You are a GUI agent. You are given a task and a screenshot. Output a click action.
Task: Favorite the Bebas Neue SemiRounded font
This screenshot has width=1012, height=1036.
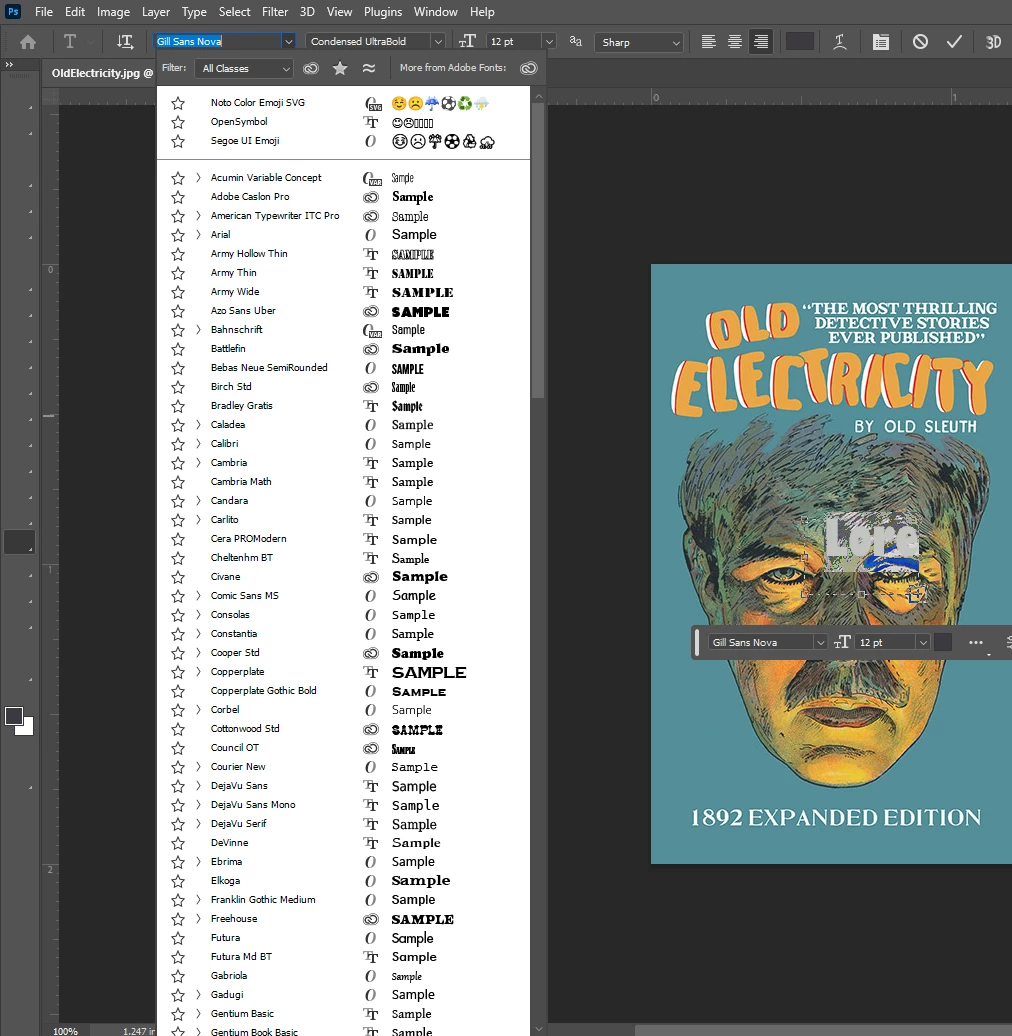(178, 368)
